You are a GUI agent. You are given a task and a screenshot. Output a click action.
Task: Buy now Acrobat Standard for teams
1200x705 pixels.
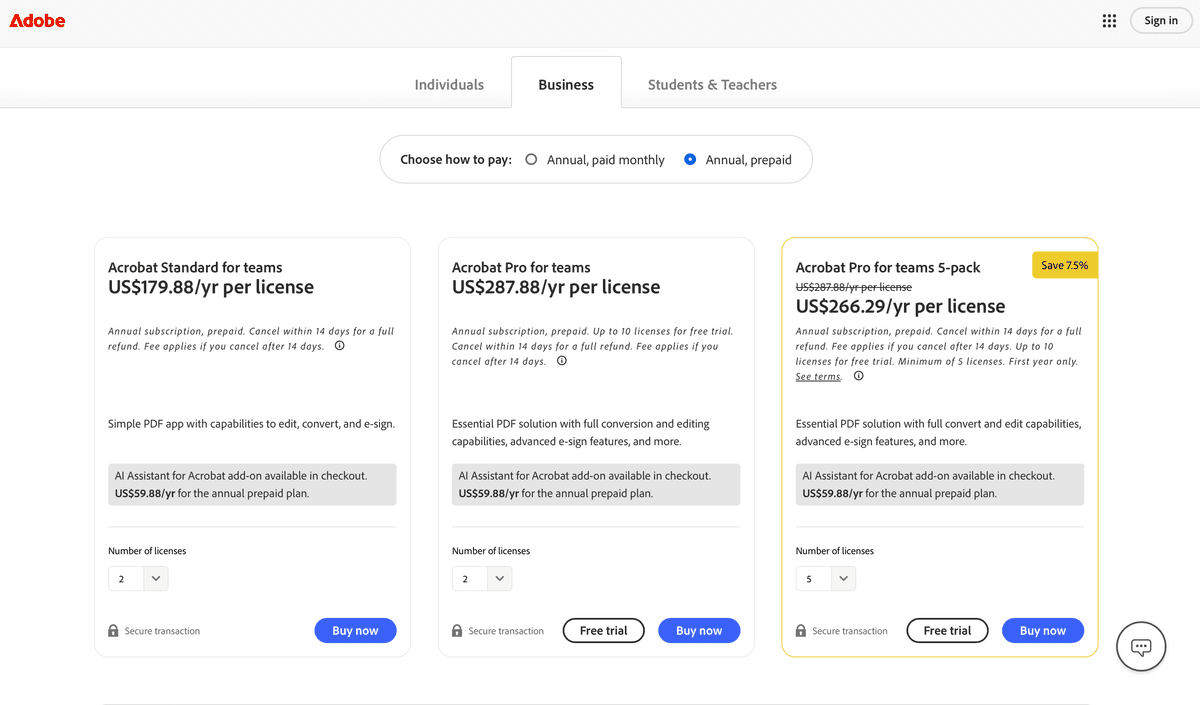[x=355, y=631]
